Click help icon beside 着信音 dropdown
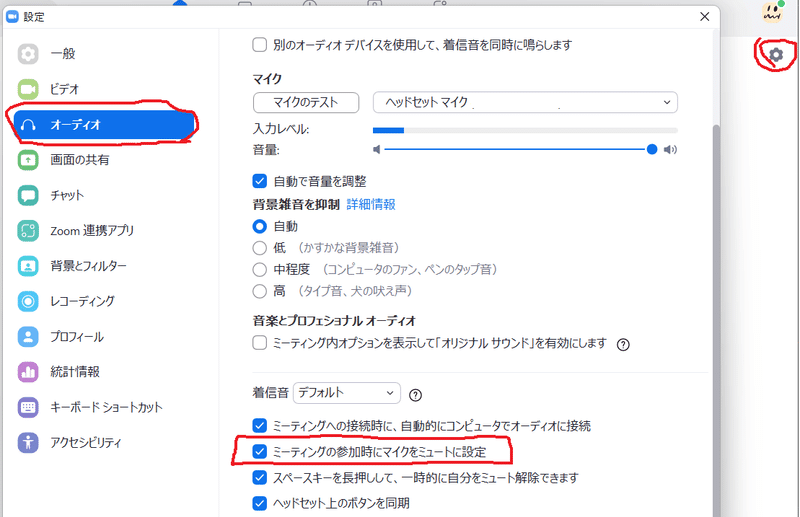Image resolution: width=800 pixels, height=517 pixels. pyautogui.click(x=415, y=395)
